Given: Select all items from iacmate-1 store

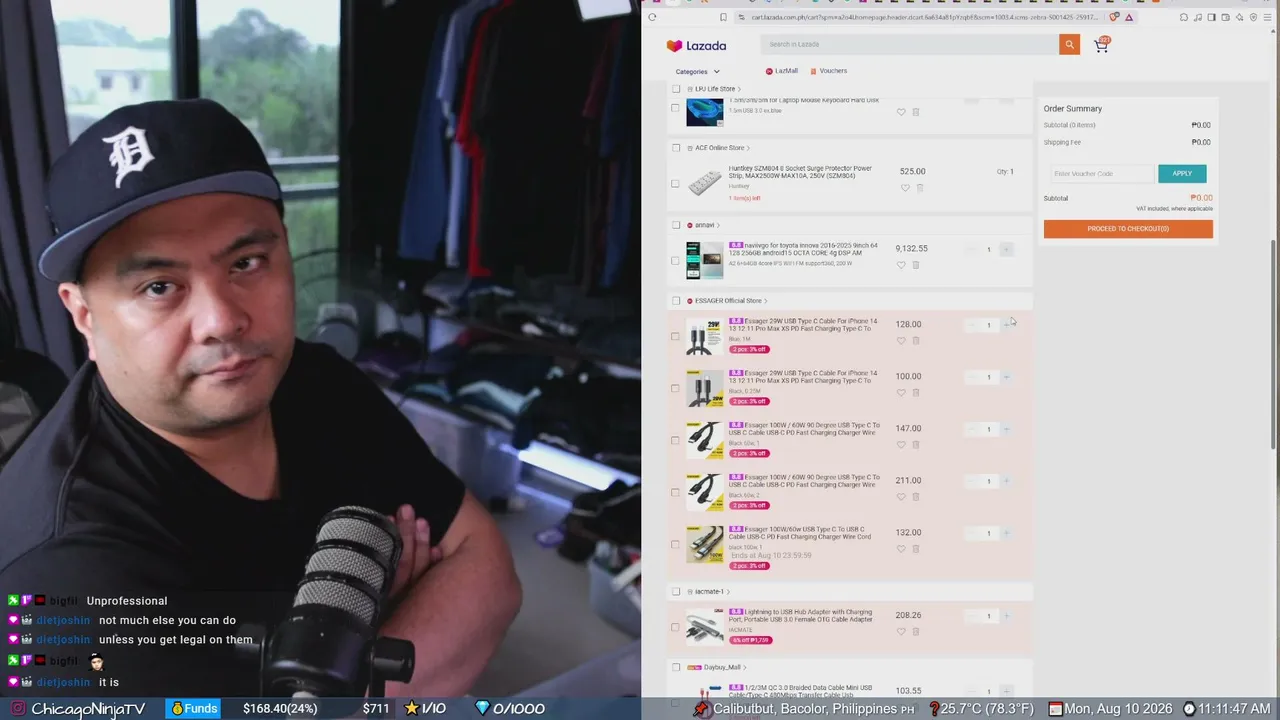Looking at the screenshot, I should (x=676, y=592).
